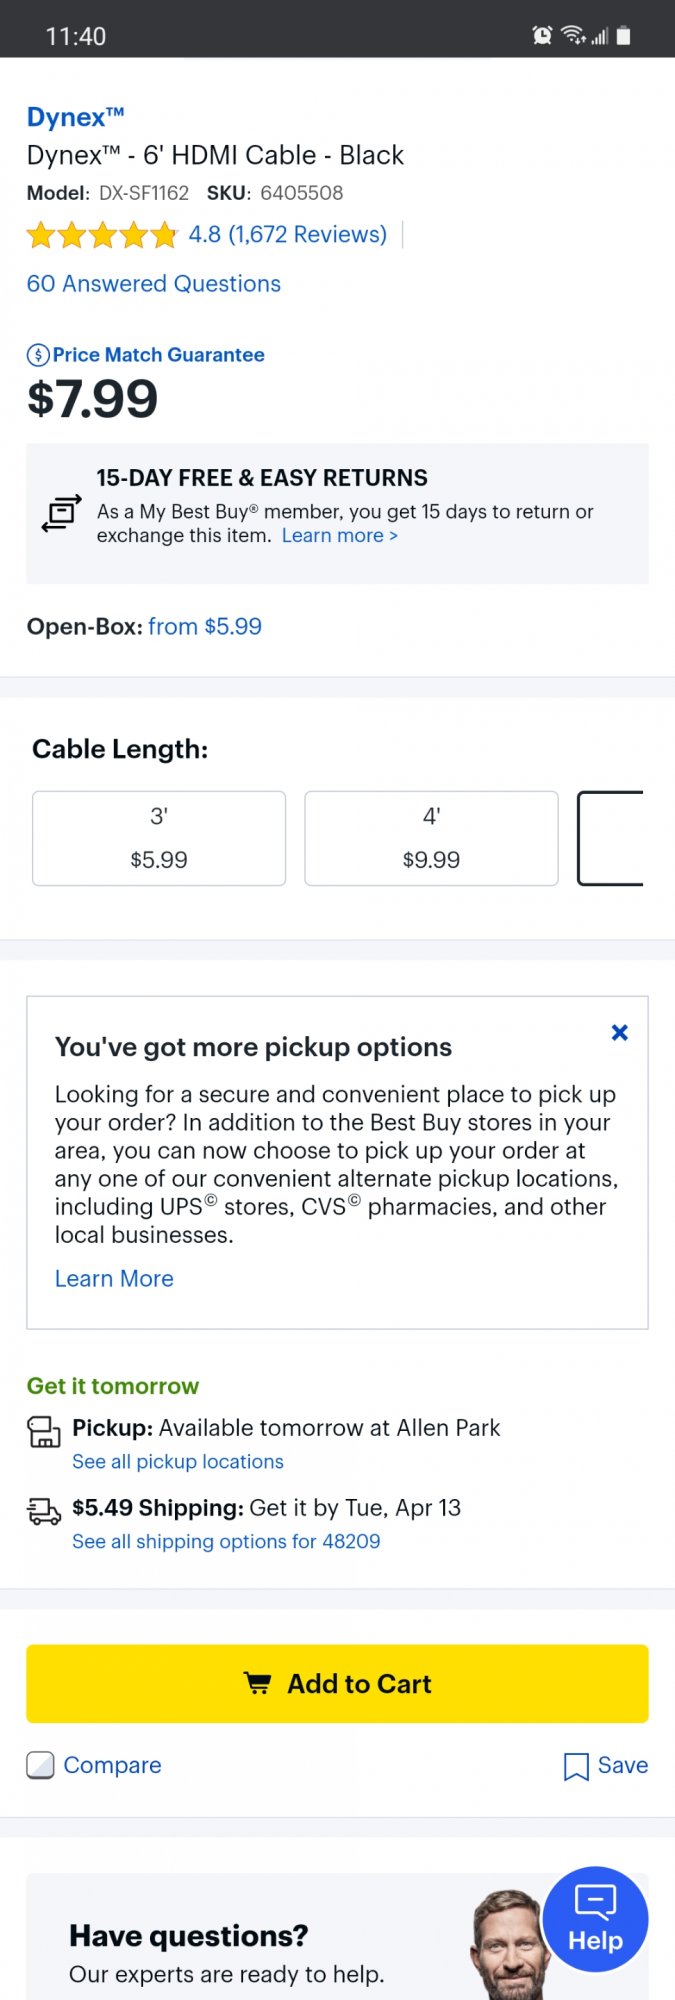Tap the five-star rating icons

(x=102, y=235)
